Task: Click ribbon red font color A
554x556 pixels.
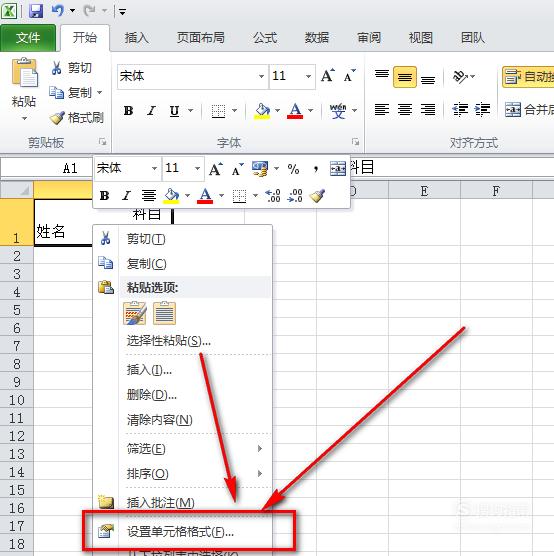Action: [295, 111]
